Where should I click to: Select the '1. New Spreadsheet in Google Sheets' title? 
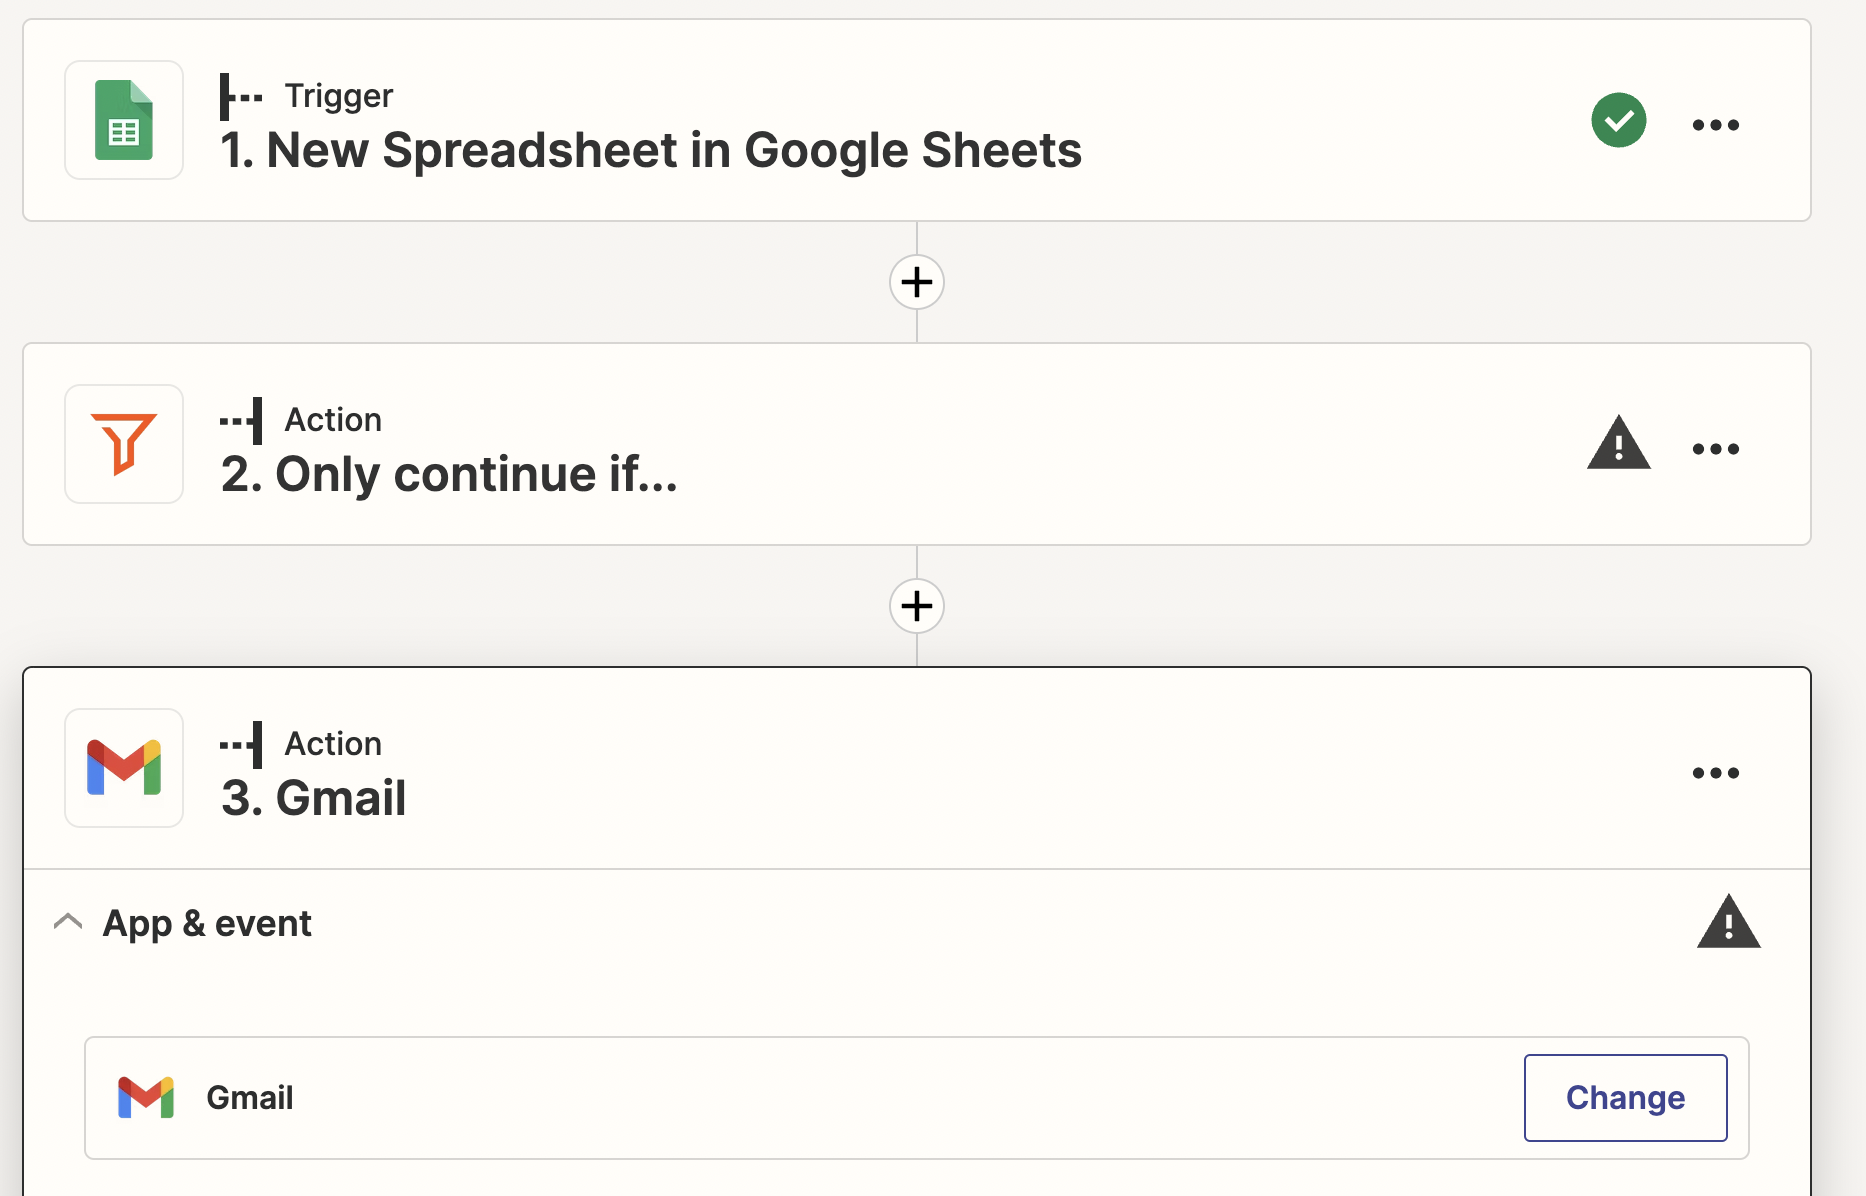click(651, 151)
